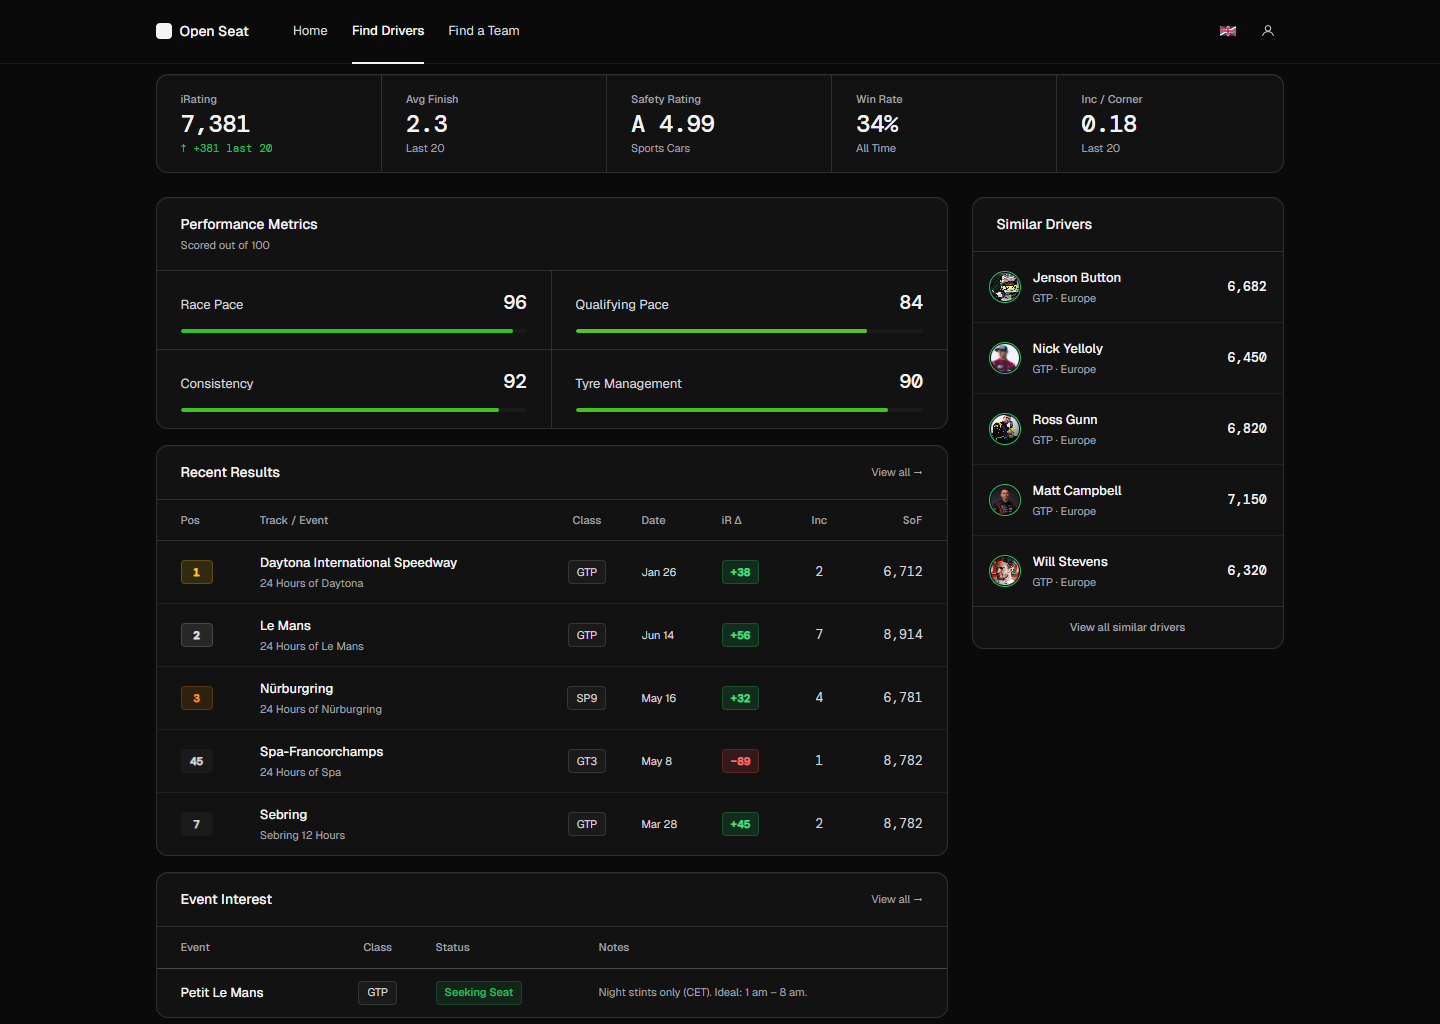This screenshot has height=1024, width=1440.
Task: Click the GT3 badge on Spa-Francorchamps row
Action: [586, 761]
